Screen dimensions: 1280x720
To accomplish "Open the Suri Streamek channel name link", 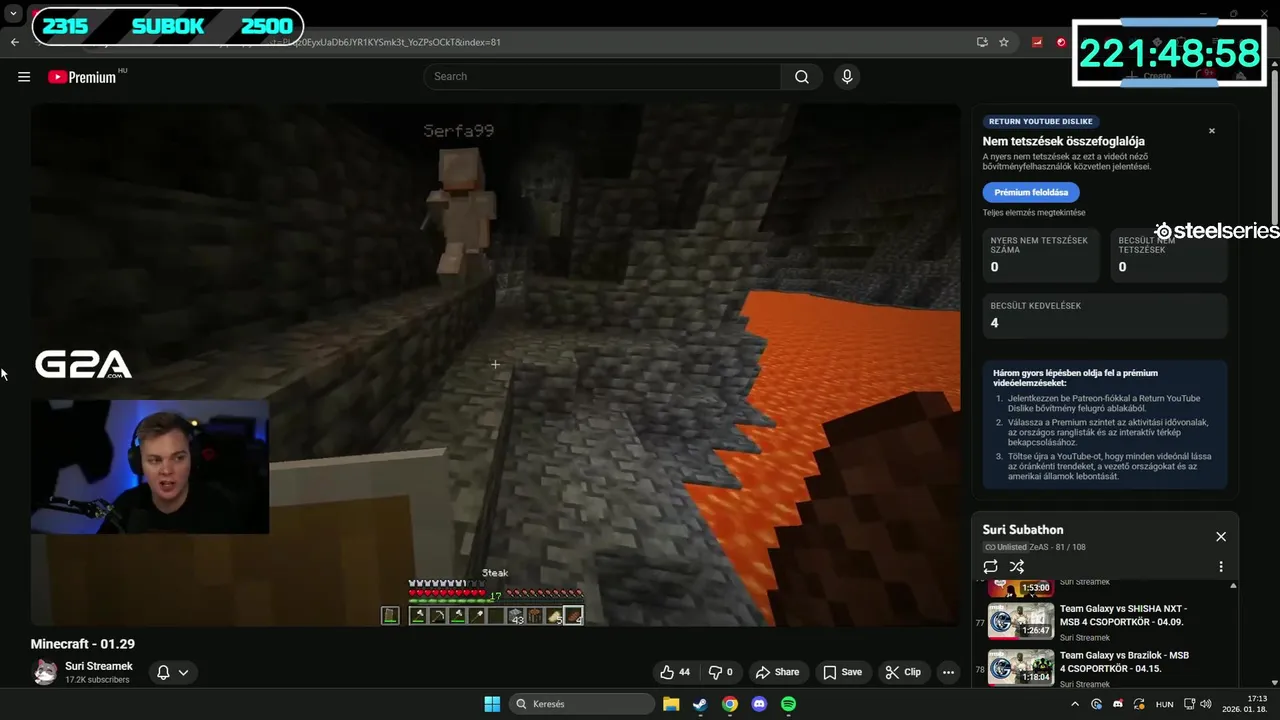I will (99, 666).
